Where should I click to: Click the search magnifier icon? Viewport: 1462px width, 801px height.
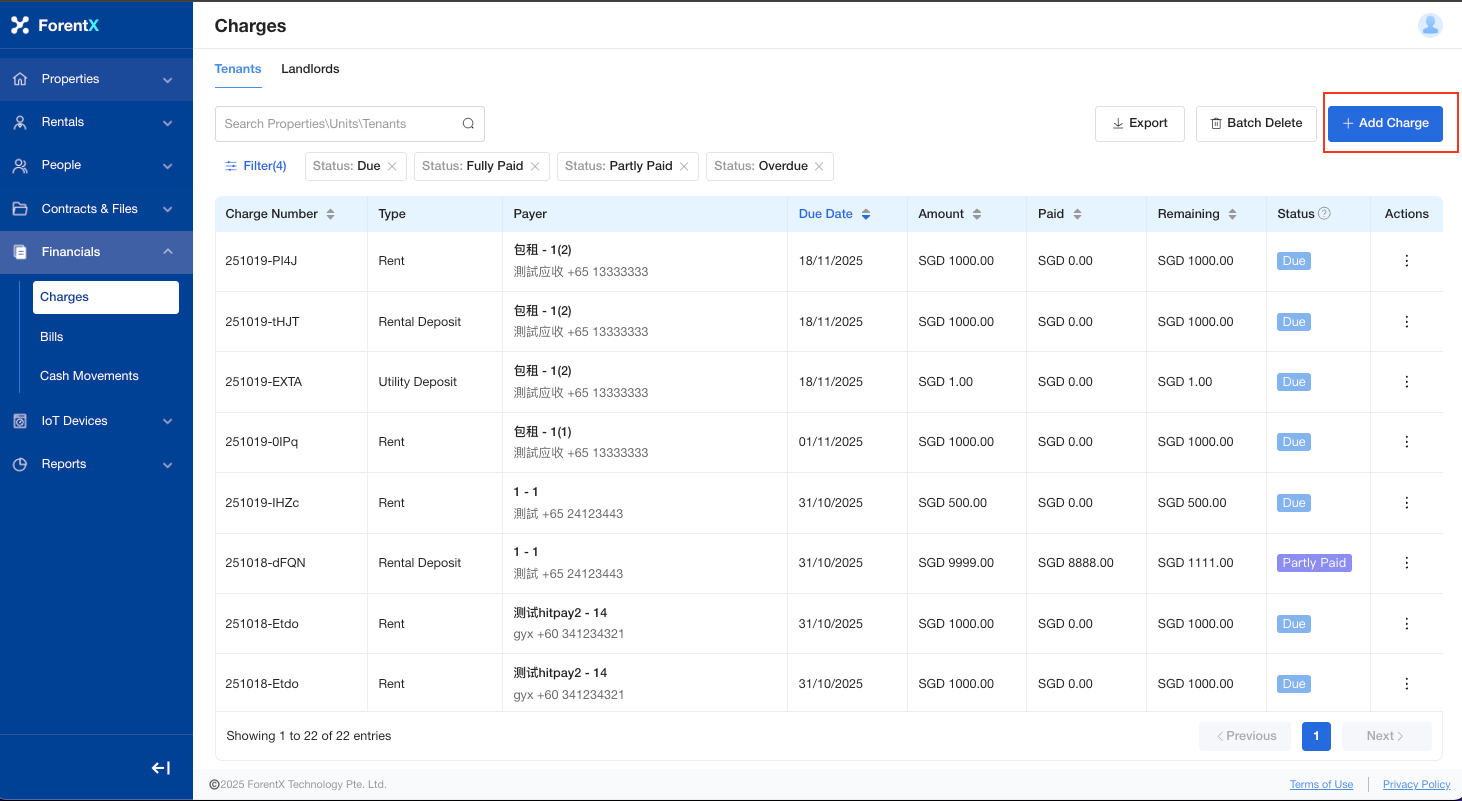click(468, 124)
